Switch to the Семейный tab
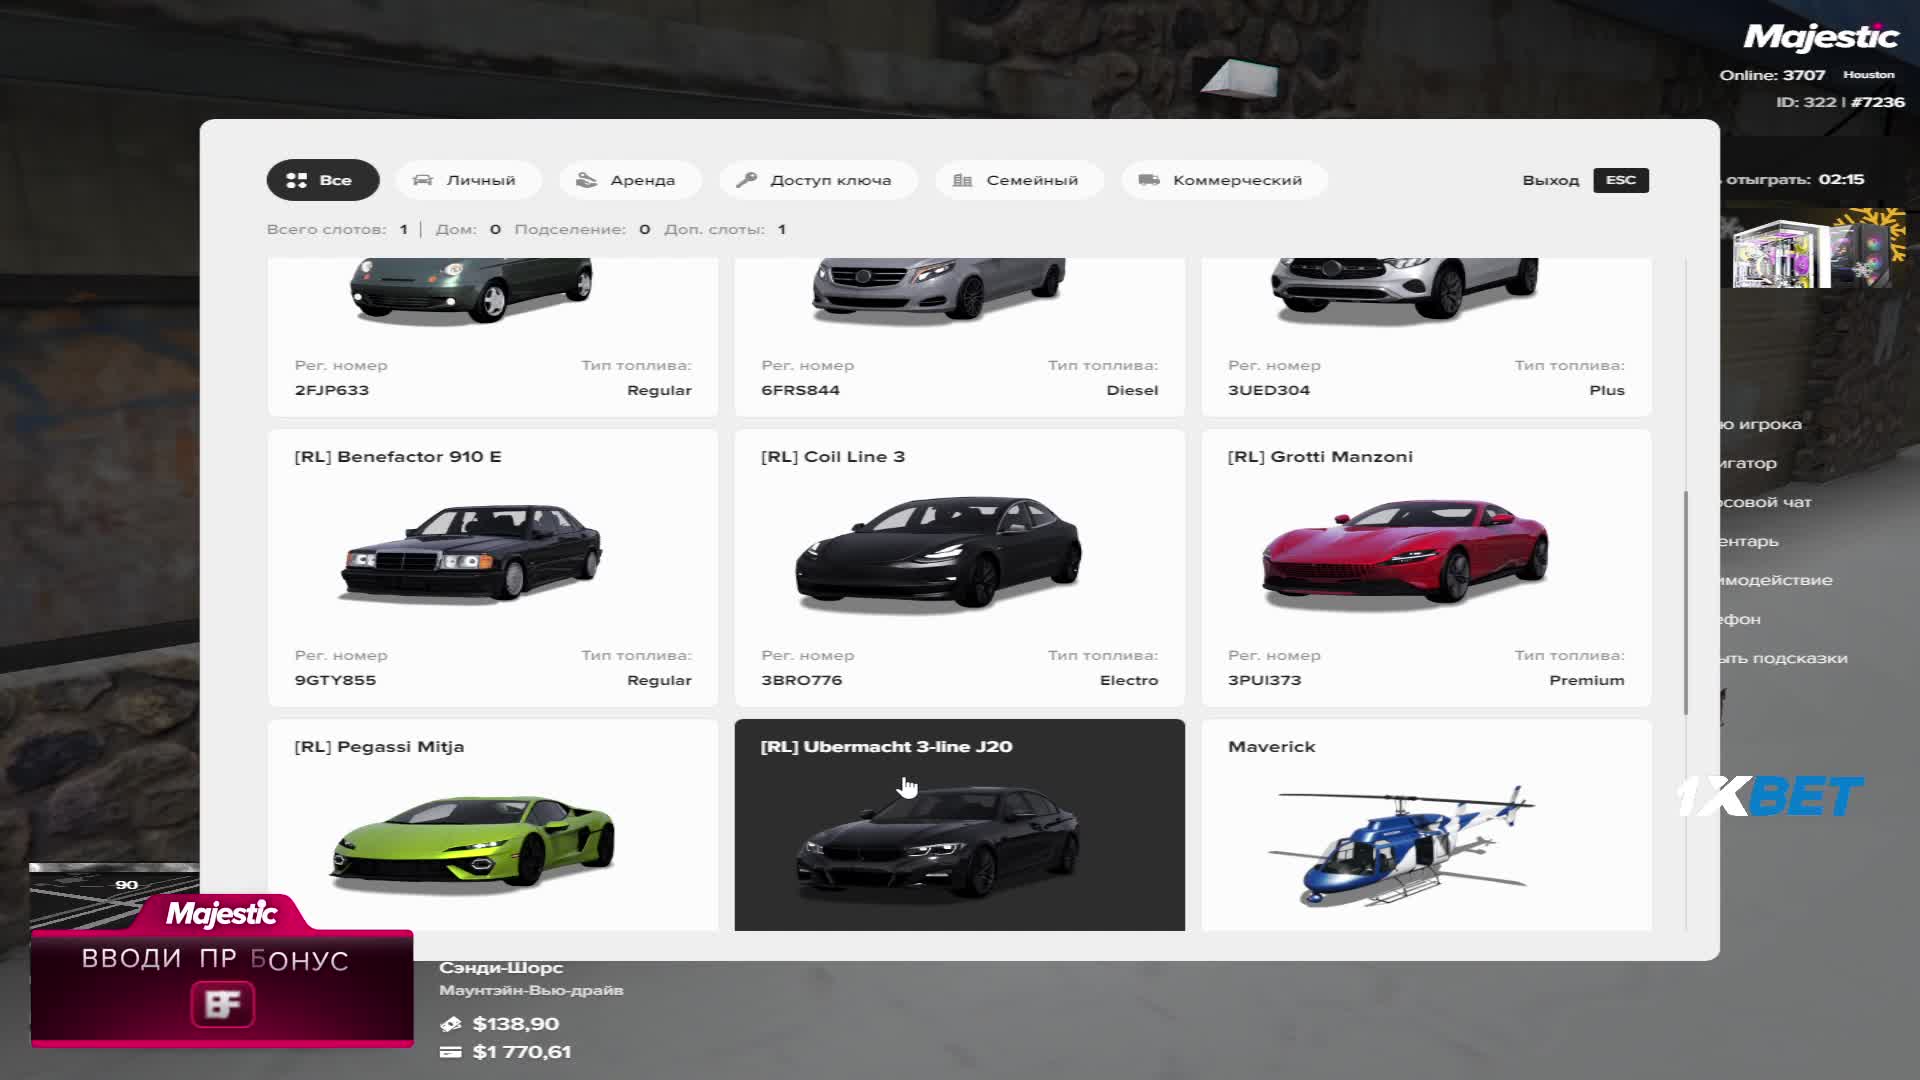 click(x=1019, y=180)
